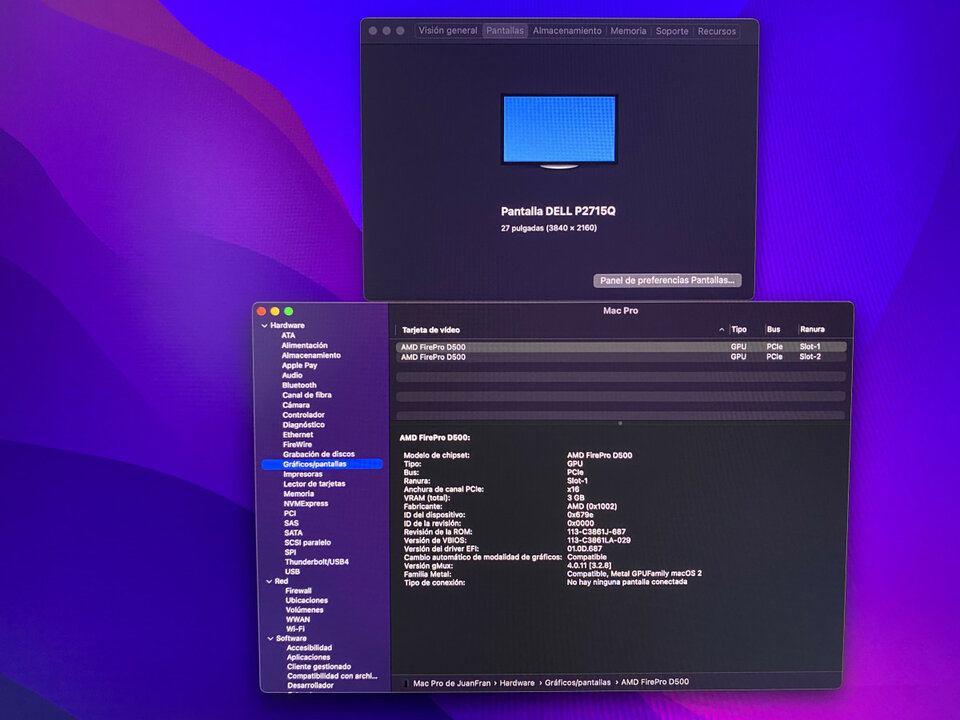960x720 pixels.
Task: Click "Panel de preferencias Pantallas…" button
Action: click(668, 281)
